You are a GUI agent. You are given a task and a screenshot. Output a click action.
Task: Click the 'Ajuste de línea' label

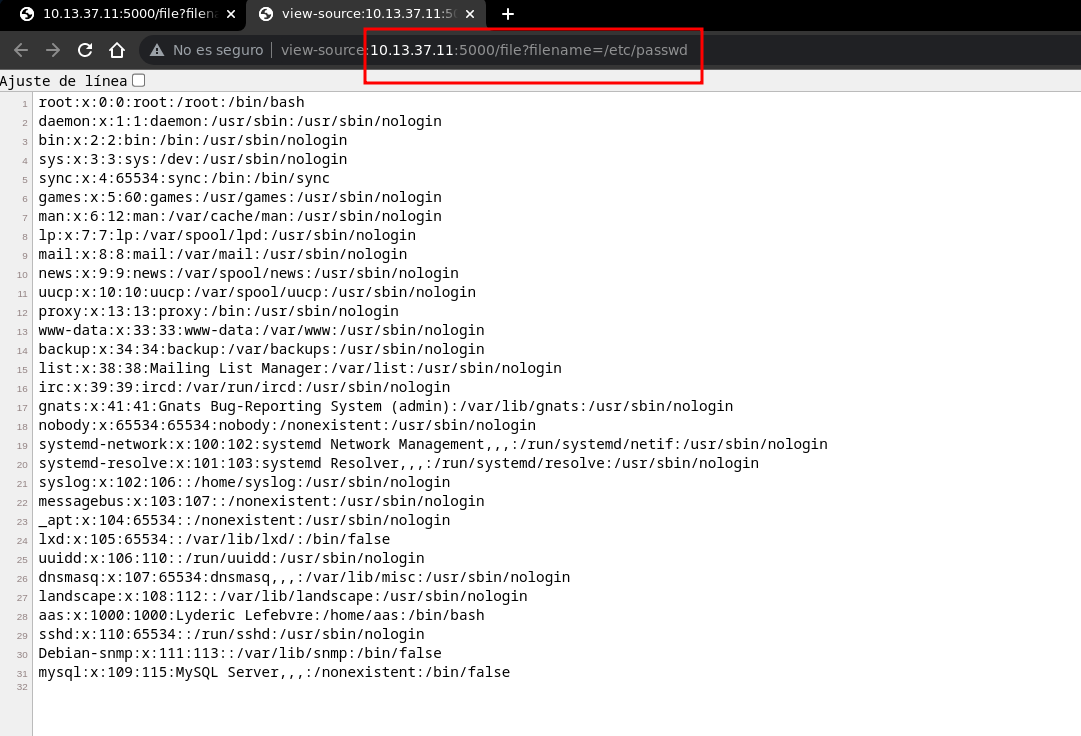click(63, 81)
